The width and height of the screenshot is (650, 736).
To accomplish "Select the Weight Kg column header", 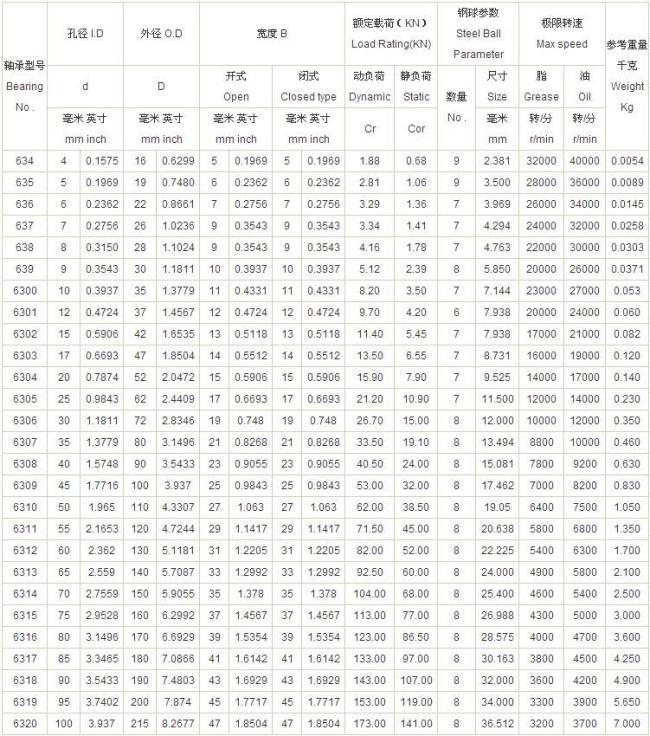I will pyautogui.click(x=627, y=77).
